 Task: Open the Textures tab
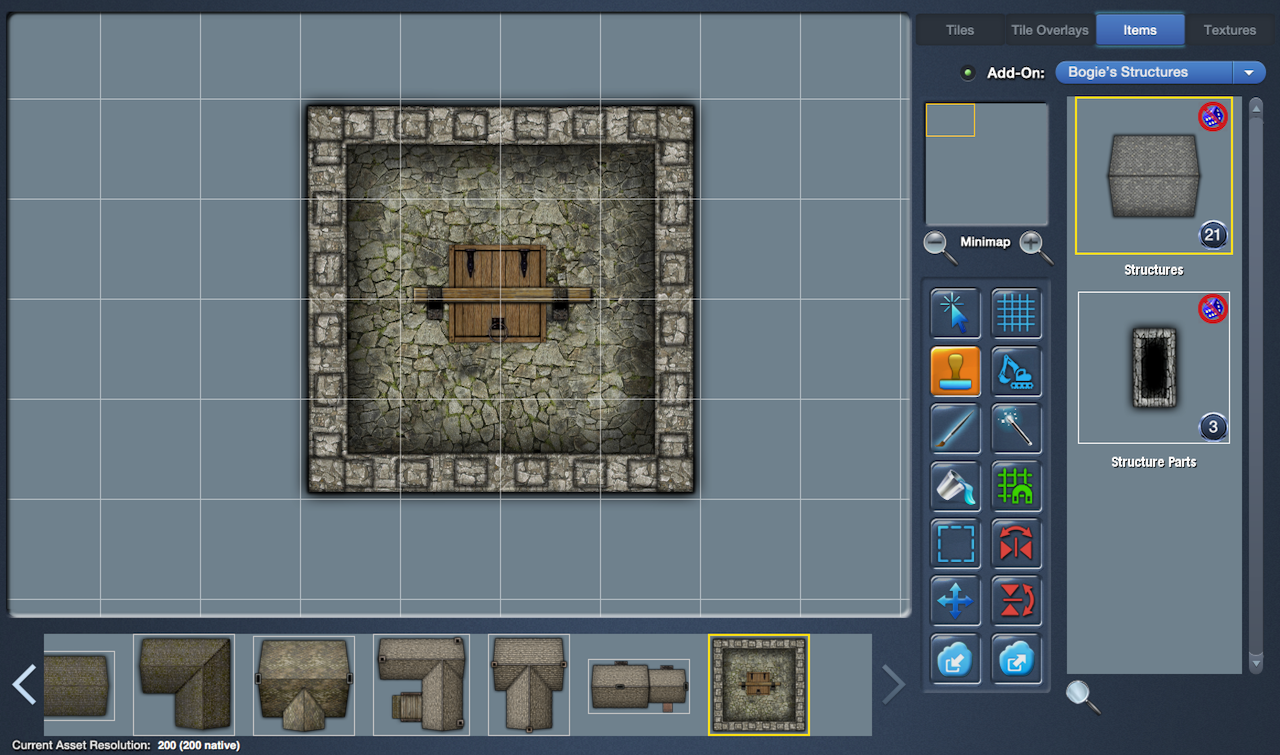tap(1229, 30)
